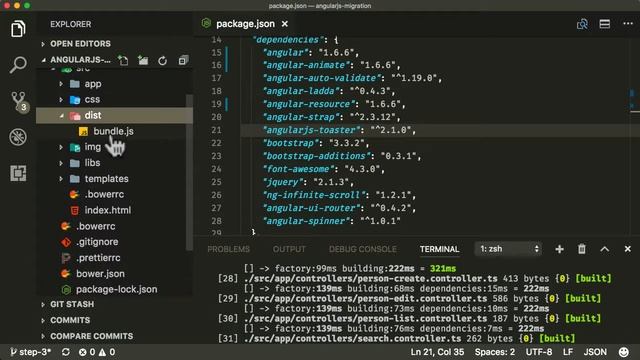The width and height of the screenshot is (640, 360).
Task: Open package-lock.json in the explorer
Action: coord(116,289)
